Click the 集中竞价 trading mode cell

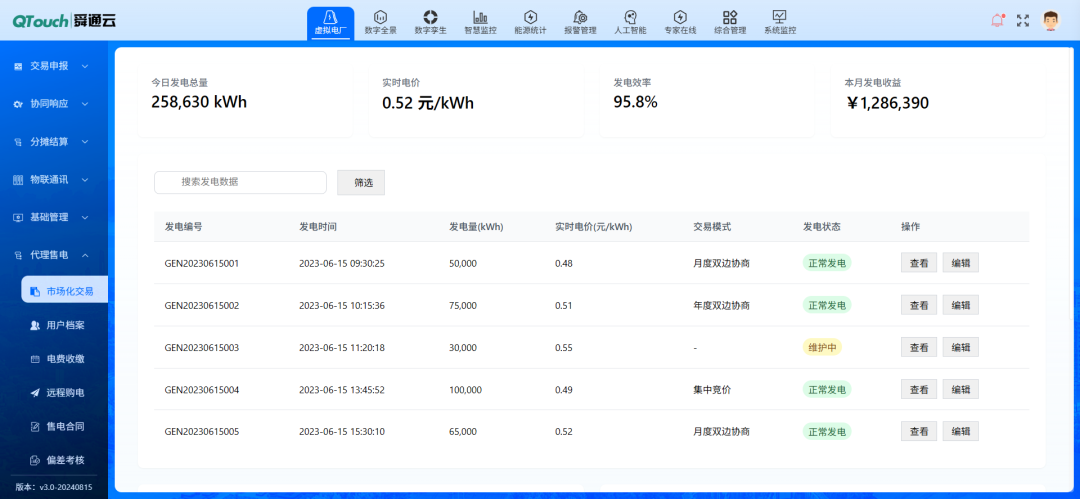pyautogui.click(x=712, y=389)
